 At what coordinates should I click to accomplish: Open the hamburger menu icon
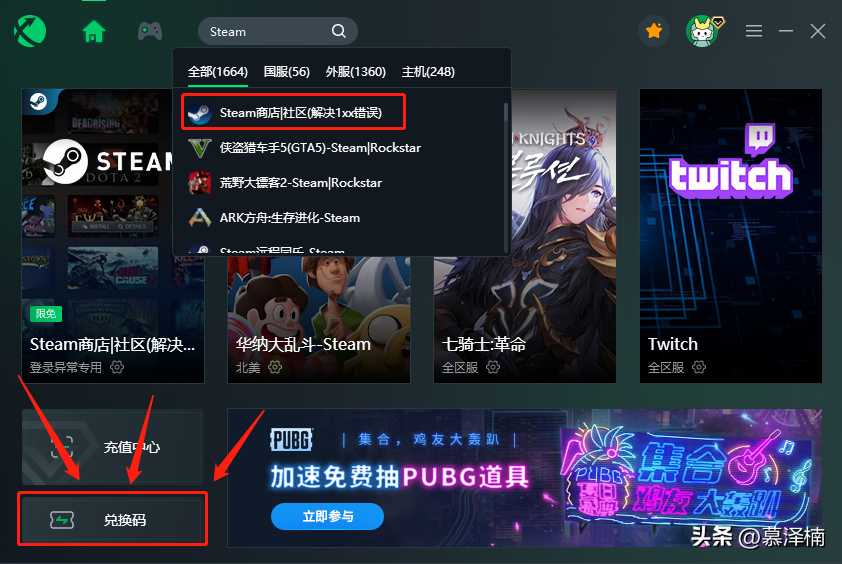[754, 31]
